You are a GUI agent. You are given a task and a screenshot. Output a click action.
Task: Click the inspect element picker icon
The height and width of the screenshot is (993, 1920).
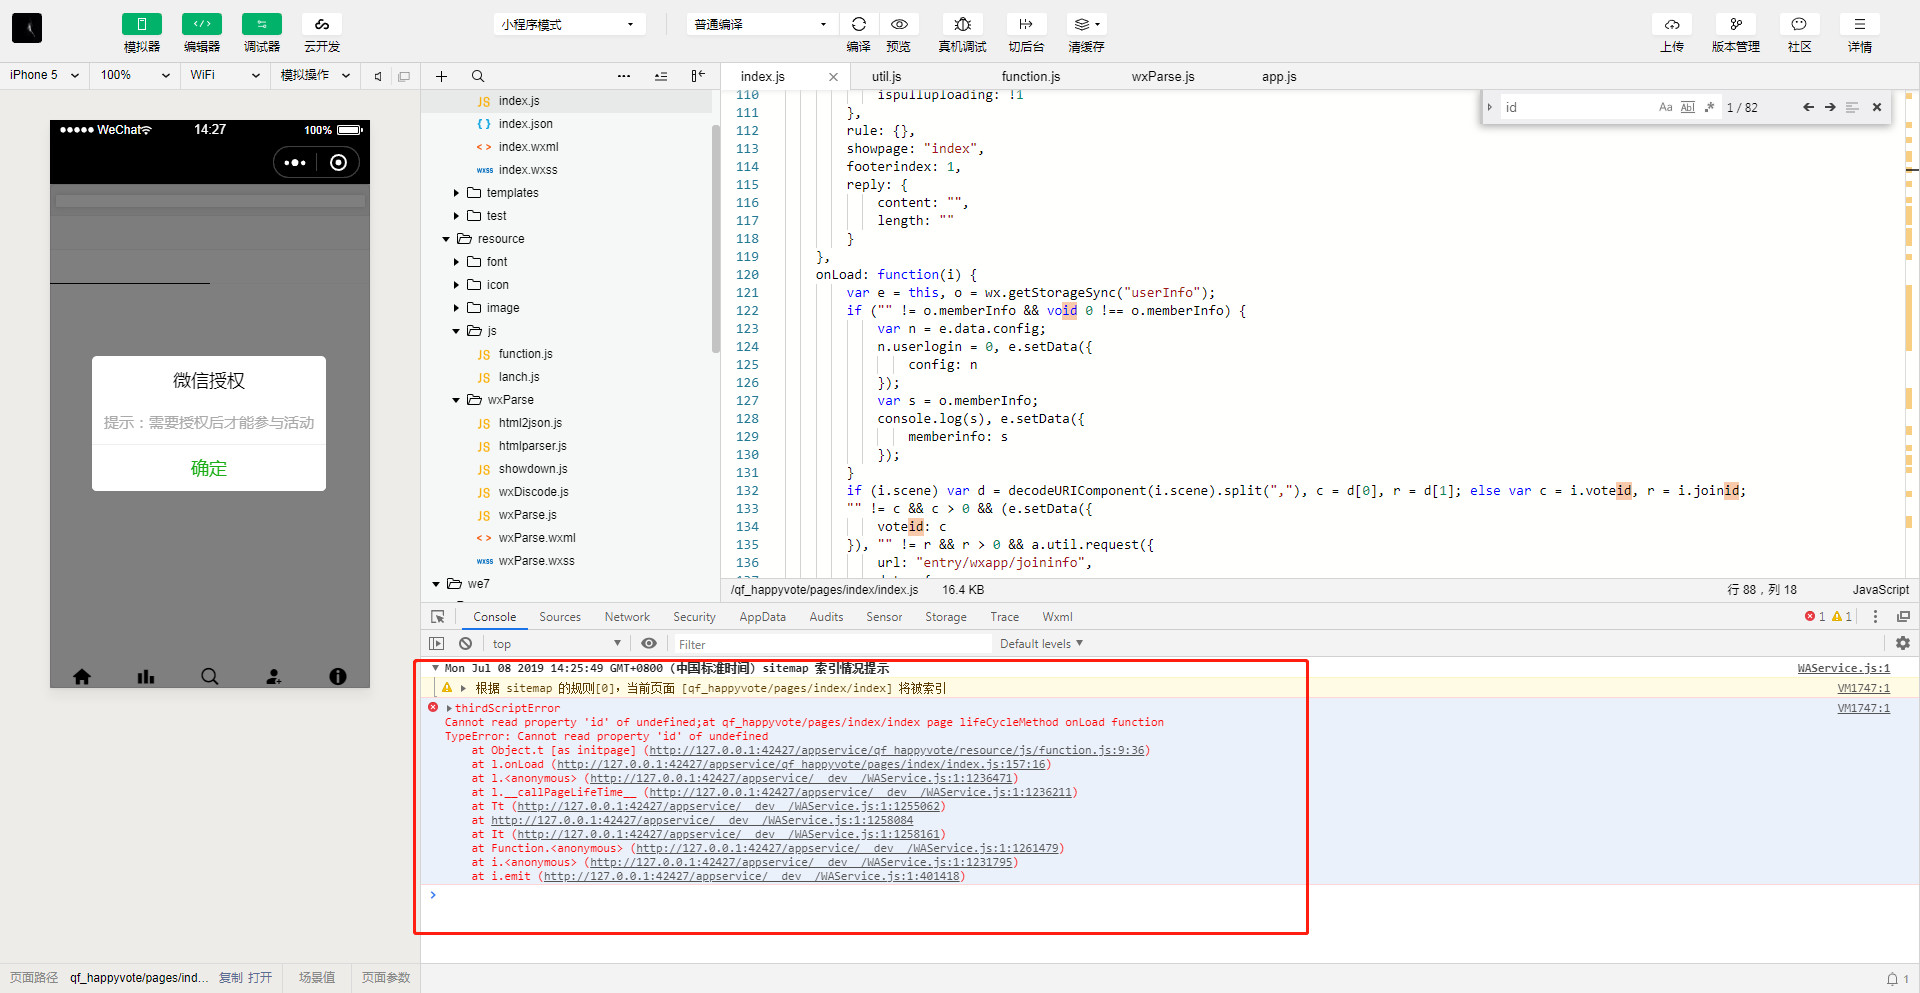(x=437, y=617)
